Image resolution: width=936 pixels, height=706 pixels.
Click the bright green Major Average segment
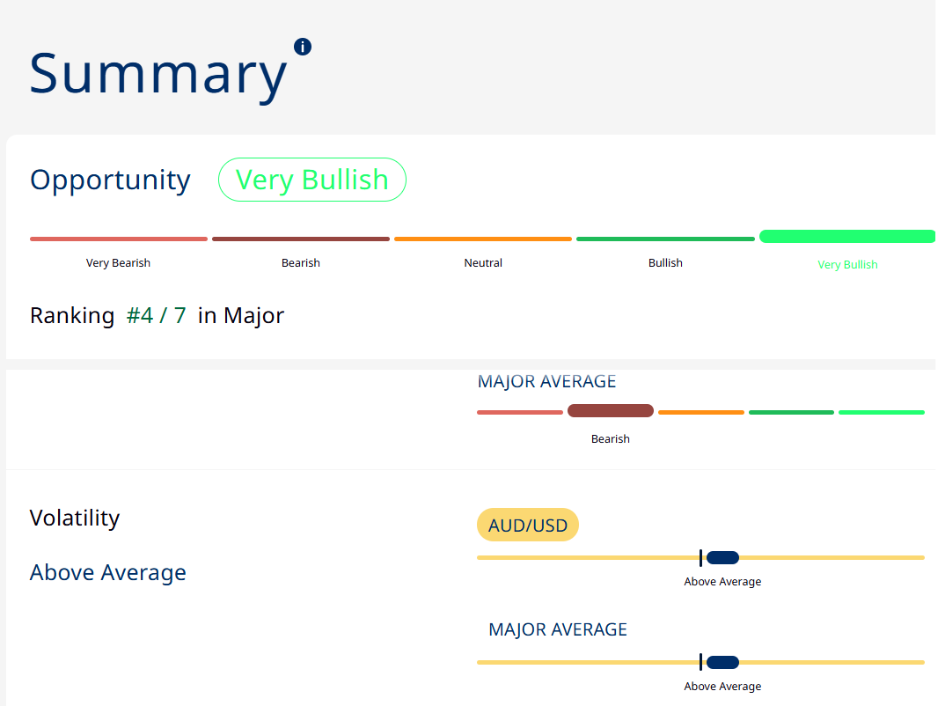coord(882,412)
